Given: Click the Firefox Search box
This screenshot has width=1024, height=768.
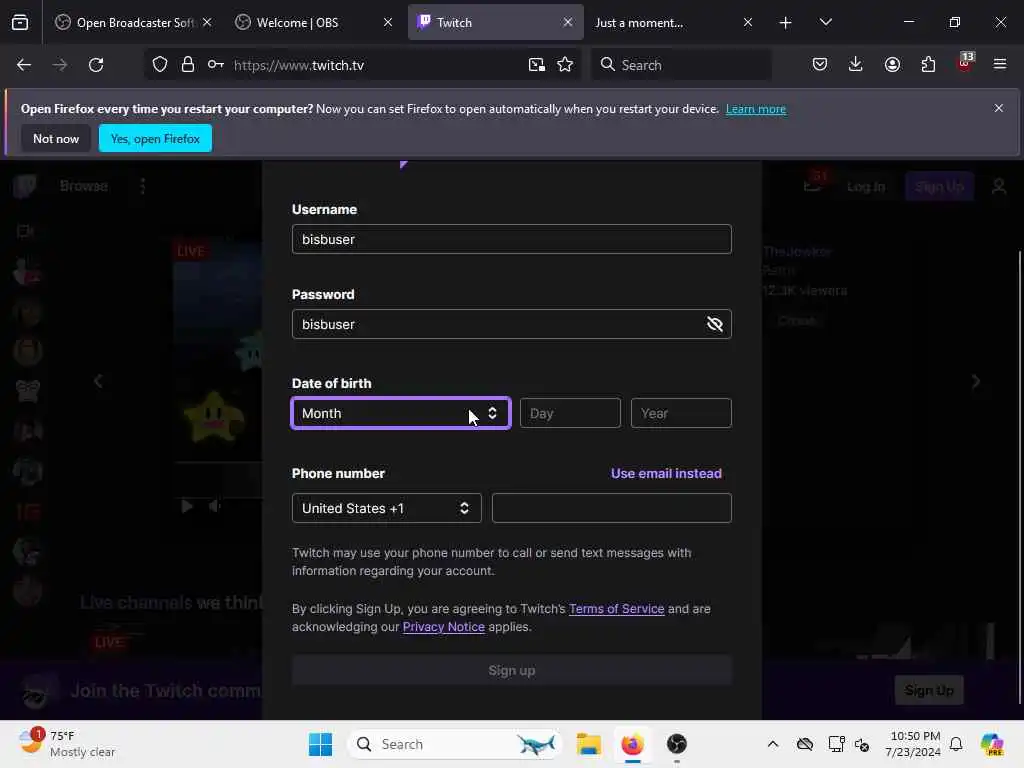Looking at the screenshot, I should 681,65.
